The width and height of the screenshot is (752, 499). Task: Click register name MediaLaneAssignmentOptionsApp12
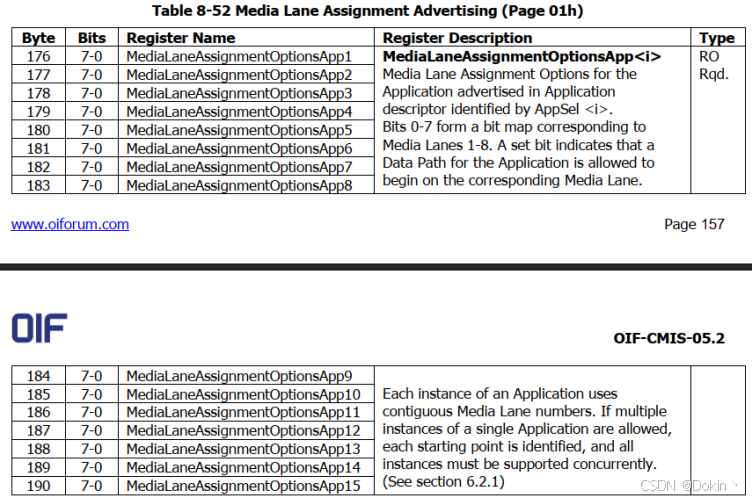coord(243,431)
